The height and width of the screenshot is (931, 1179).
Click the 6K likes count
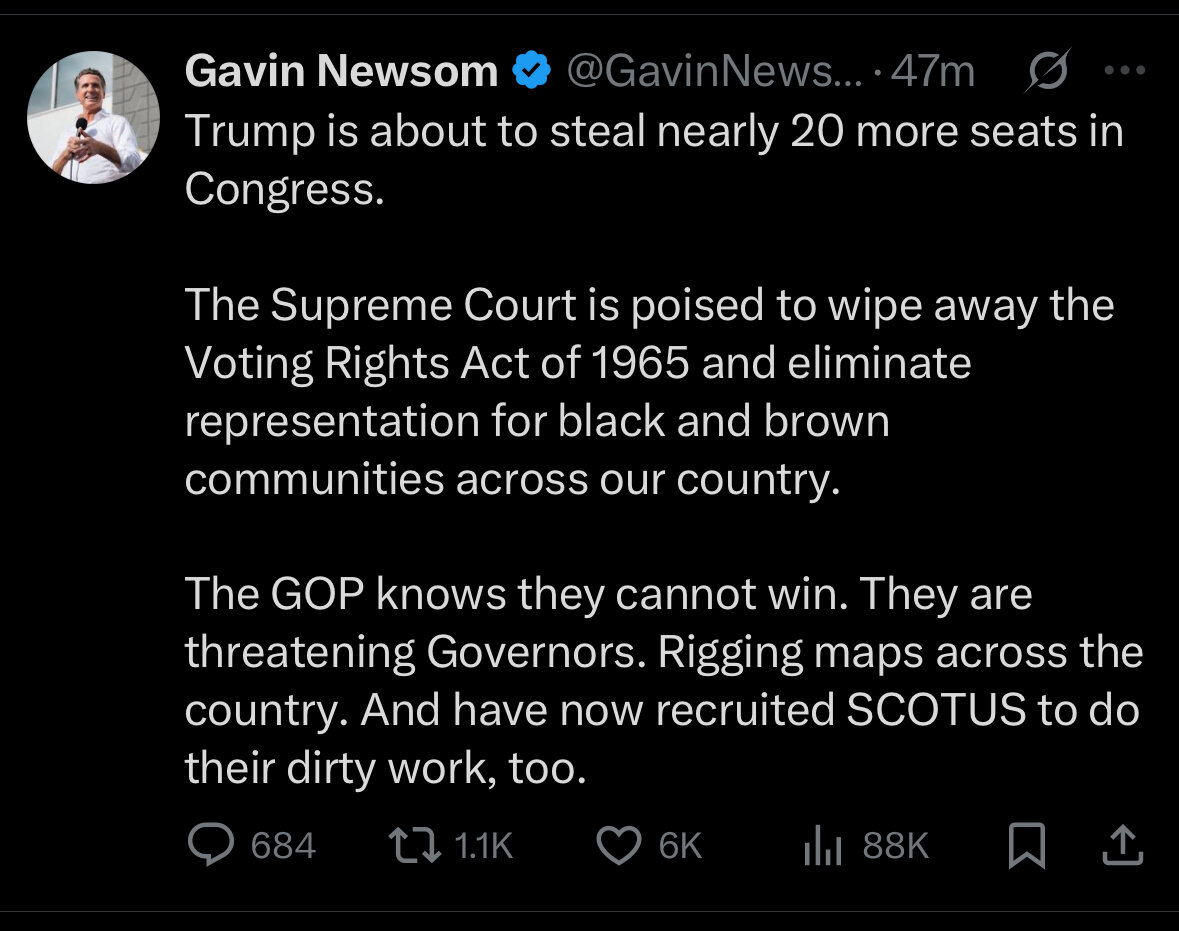pyautogui.click(x=680, y=847)
